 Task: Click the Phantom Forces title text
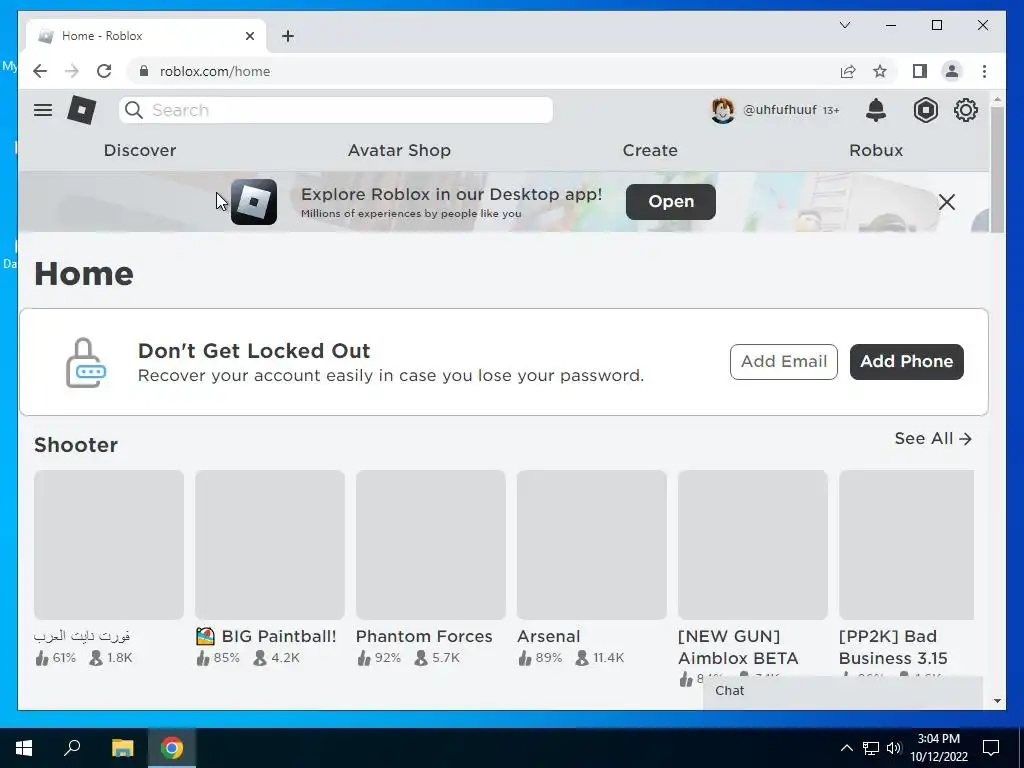[x=424, y=636]
